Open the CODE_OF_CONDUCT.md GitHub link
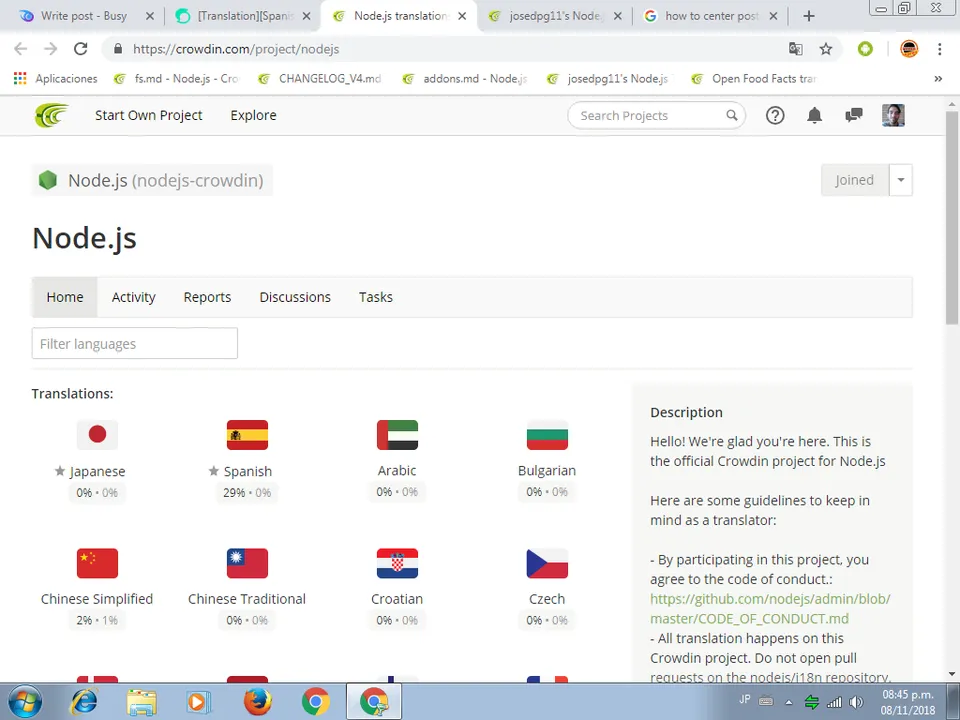The image size is (960, 720). [x=770, y=609]
